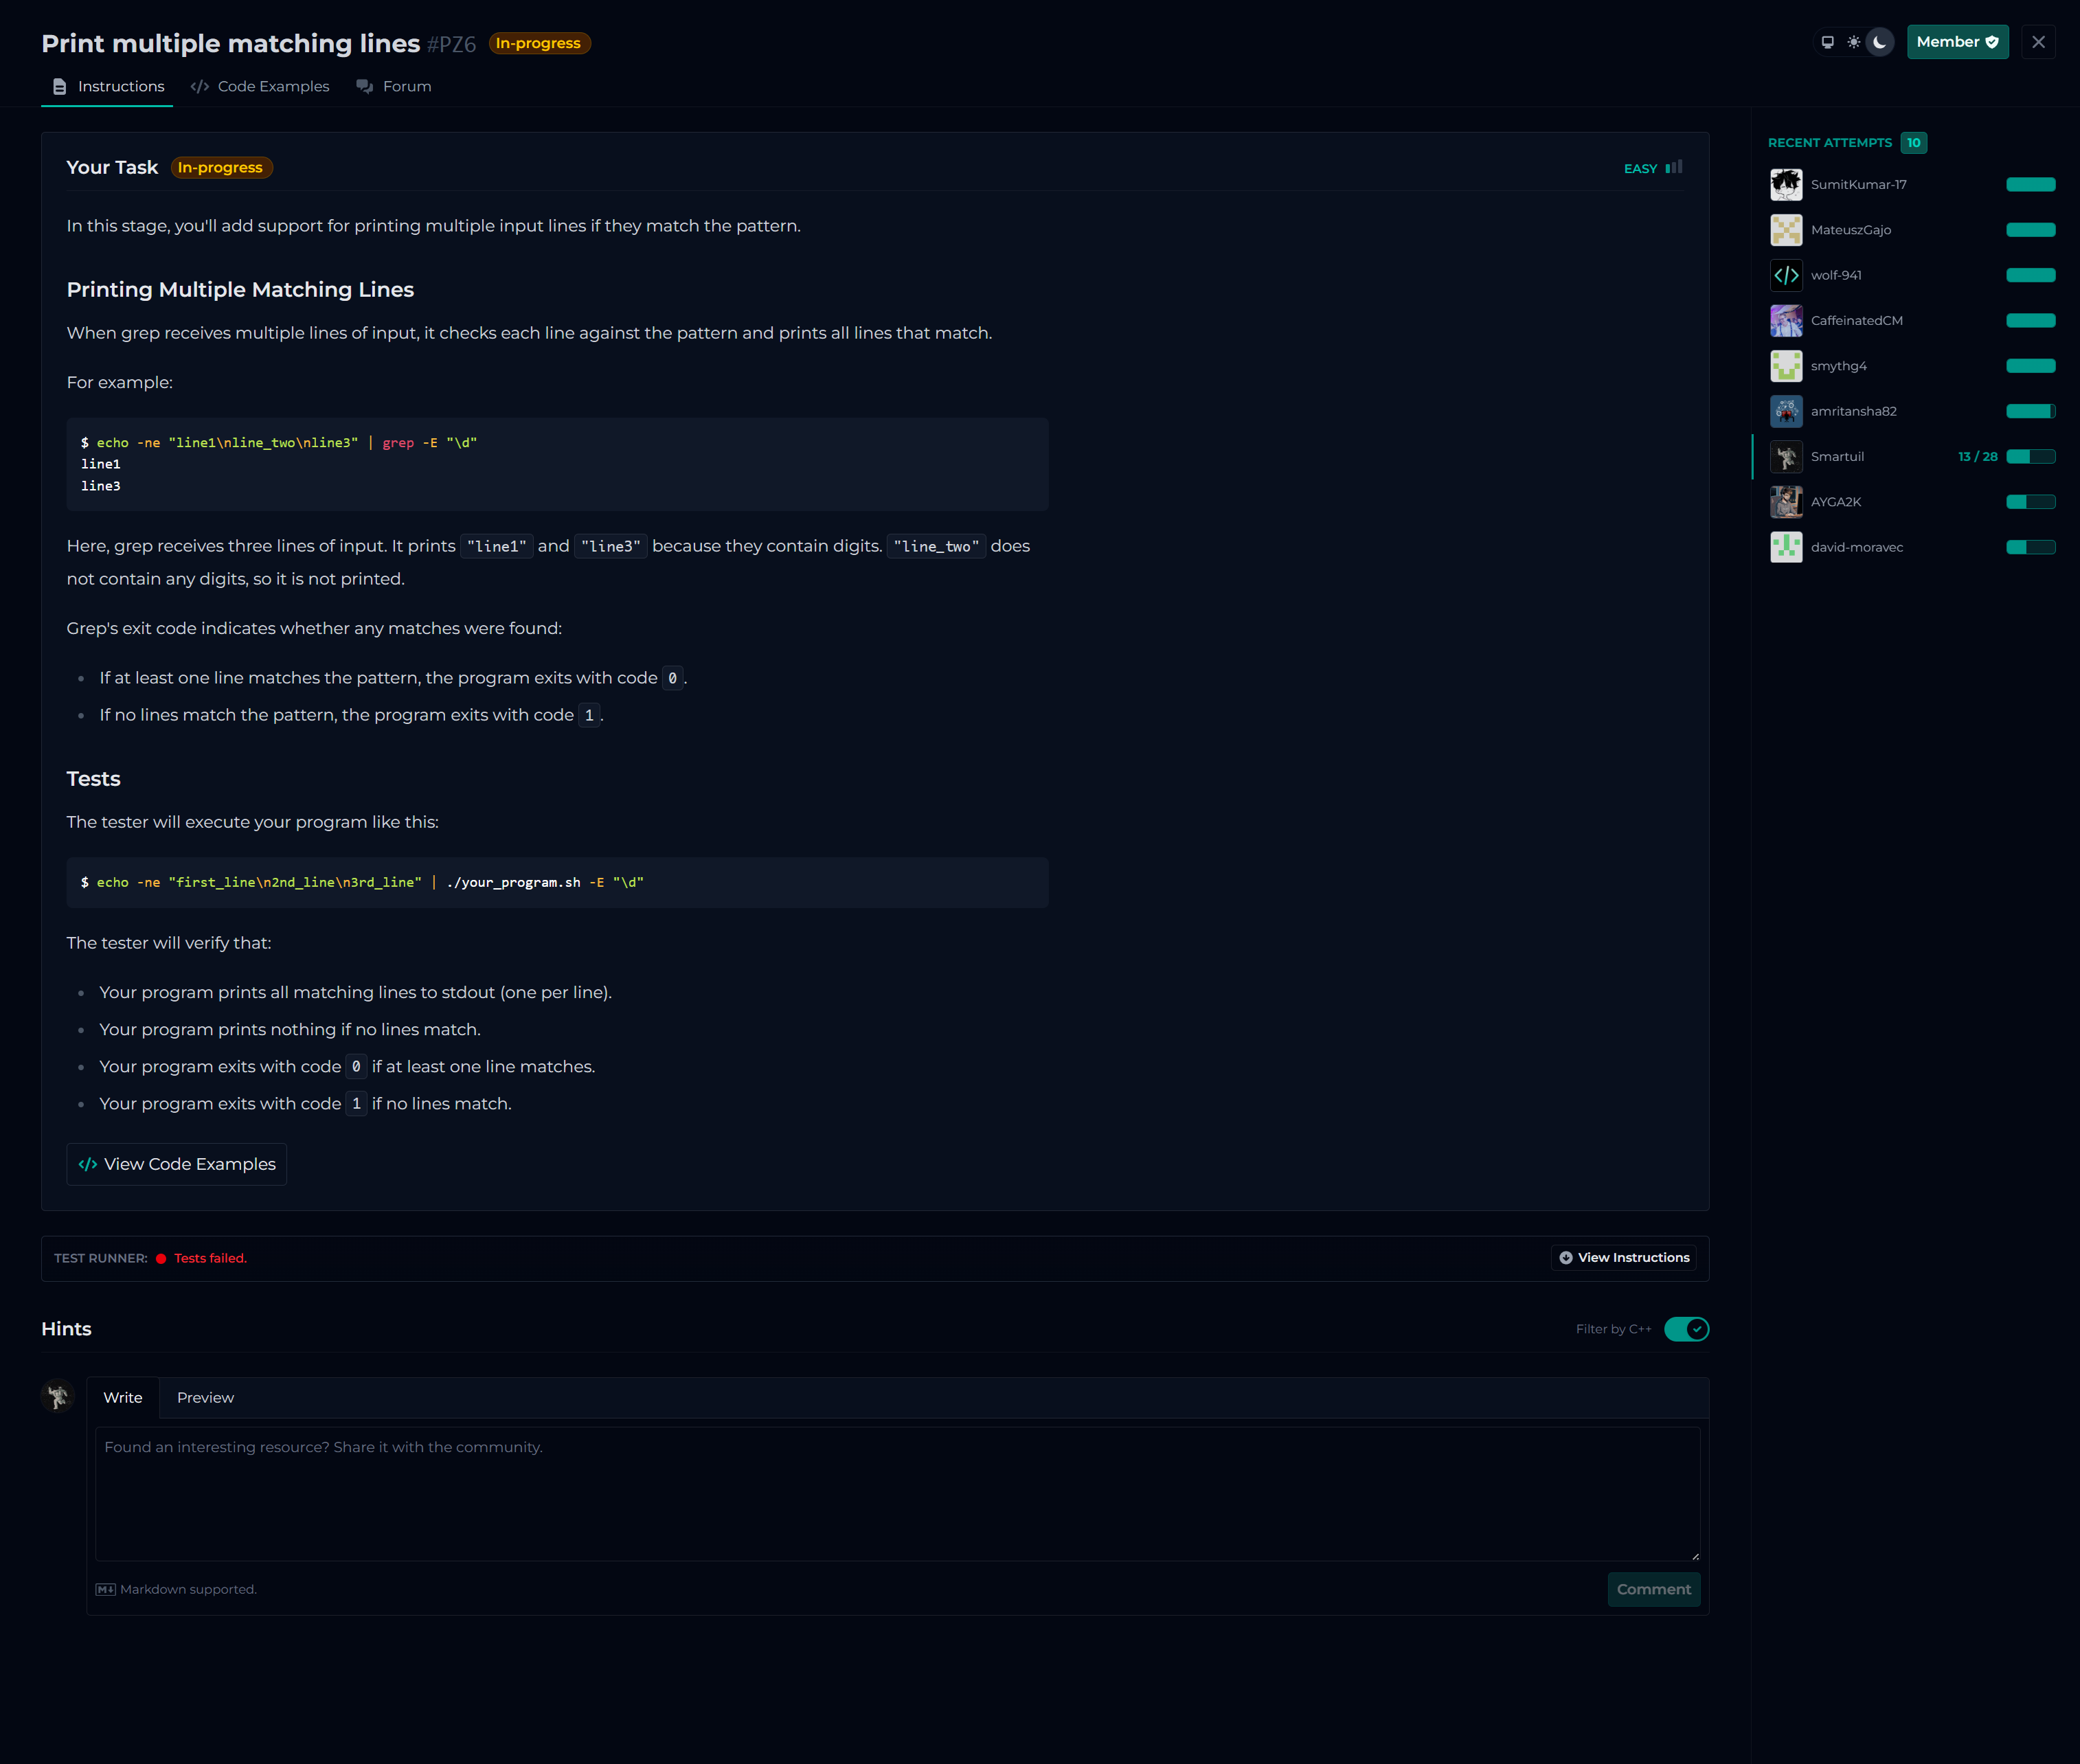The image size is (2080, 1764).
Task: Click the EASY difficulty bars icon
Action: (x=1673, y=168)
